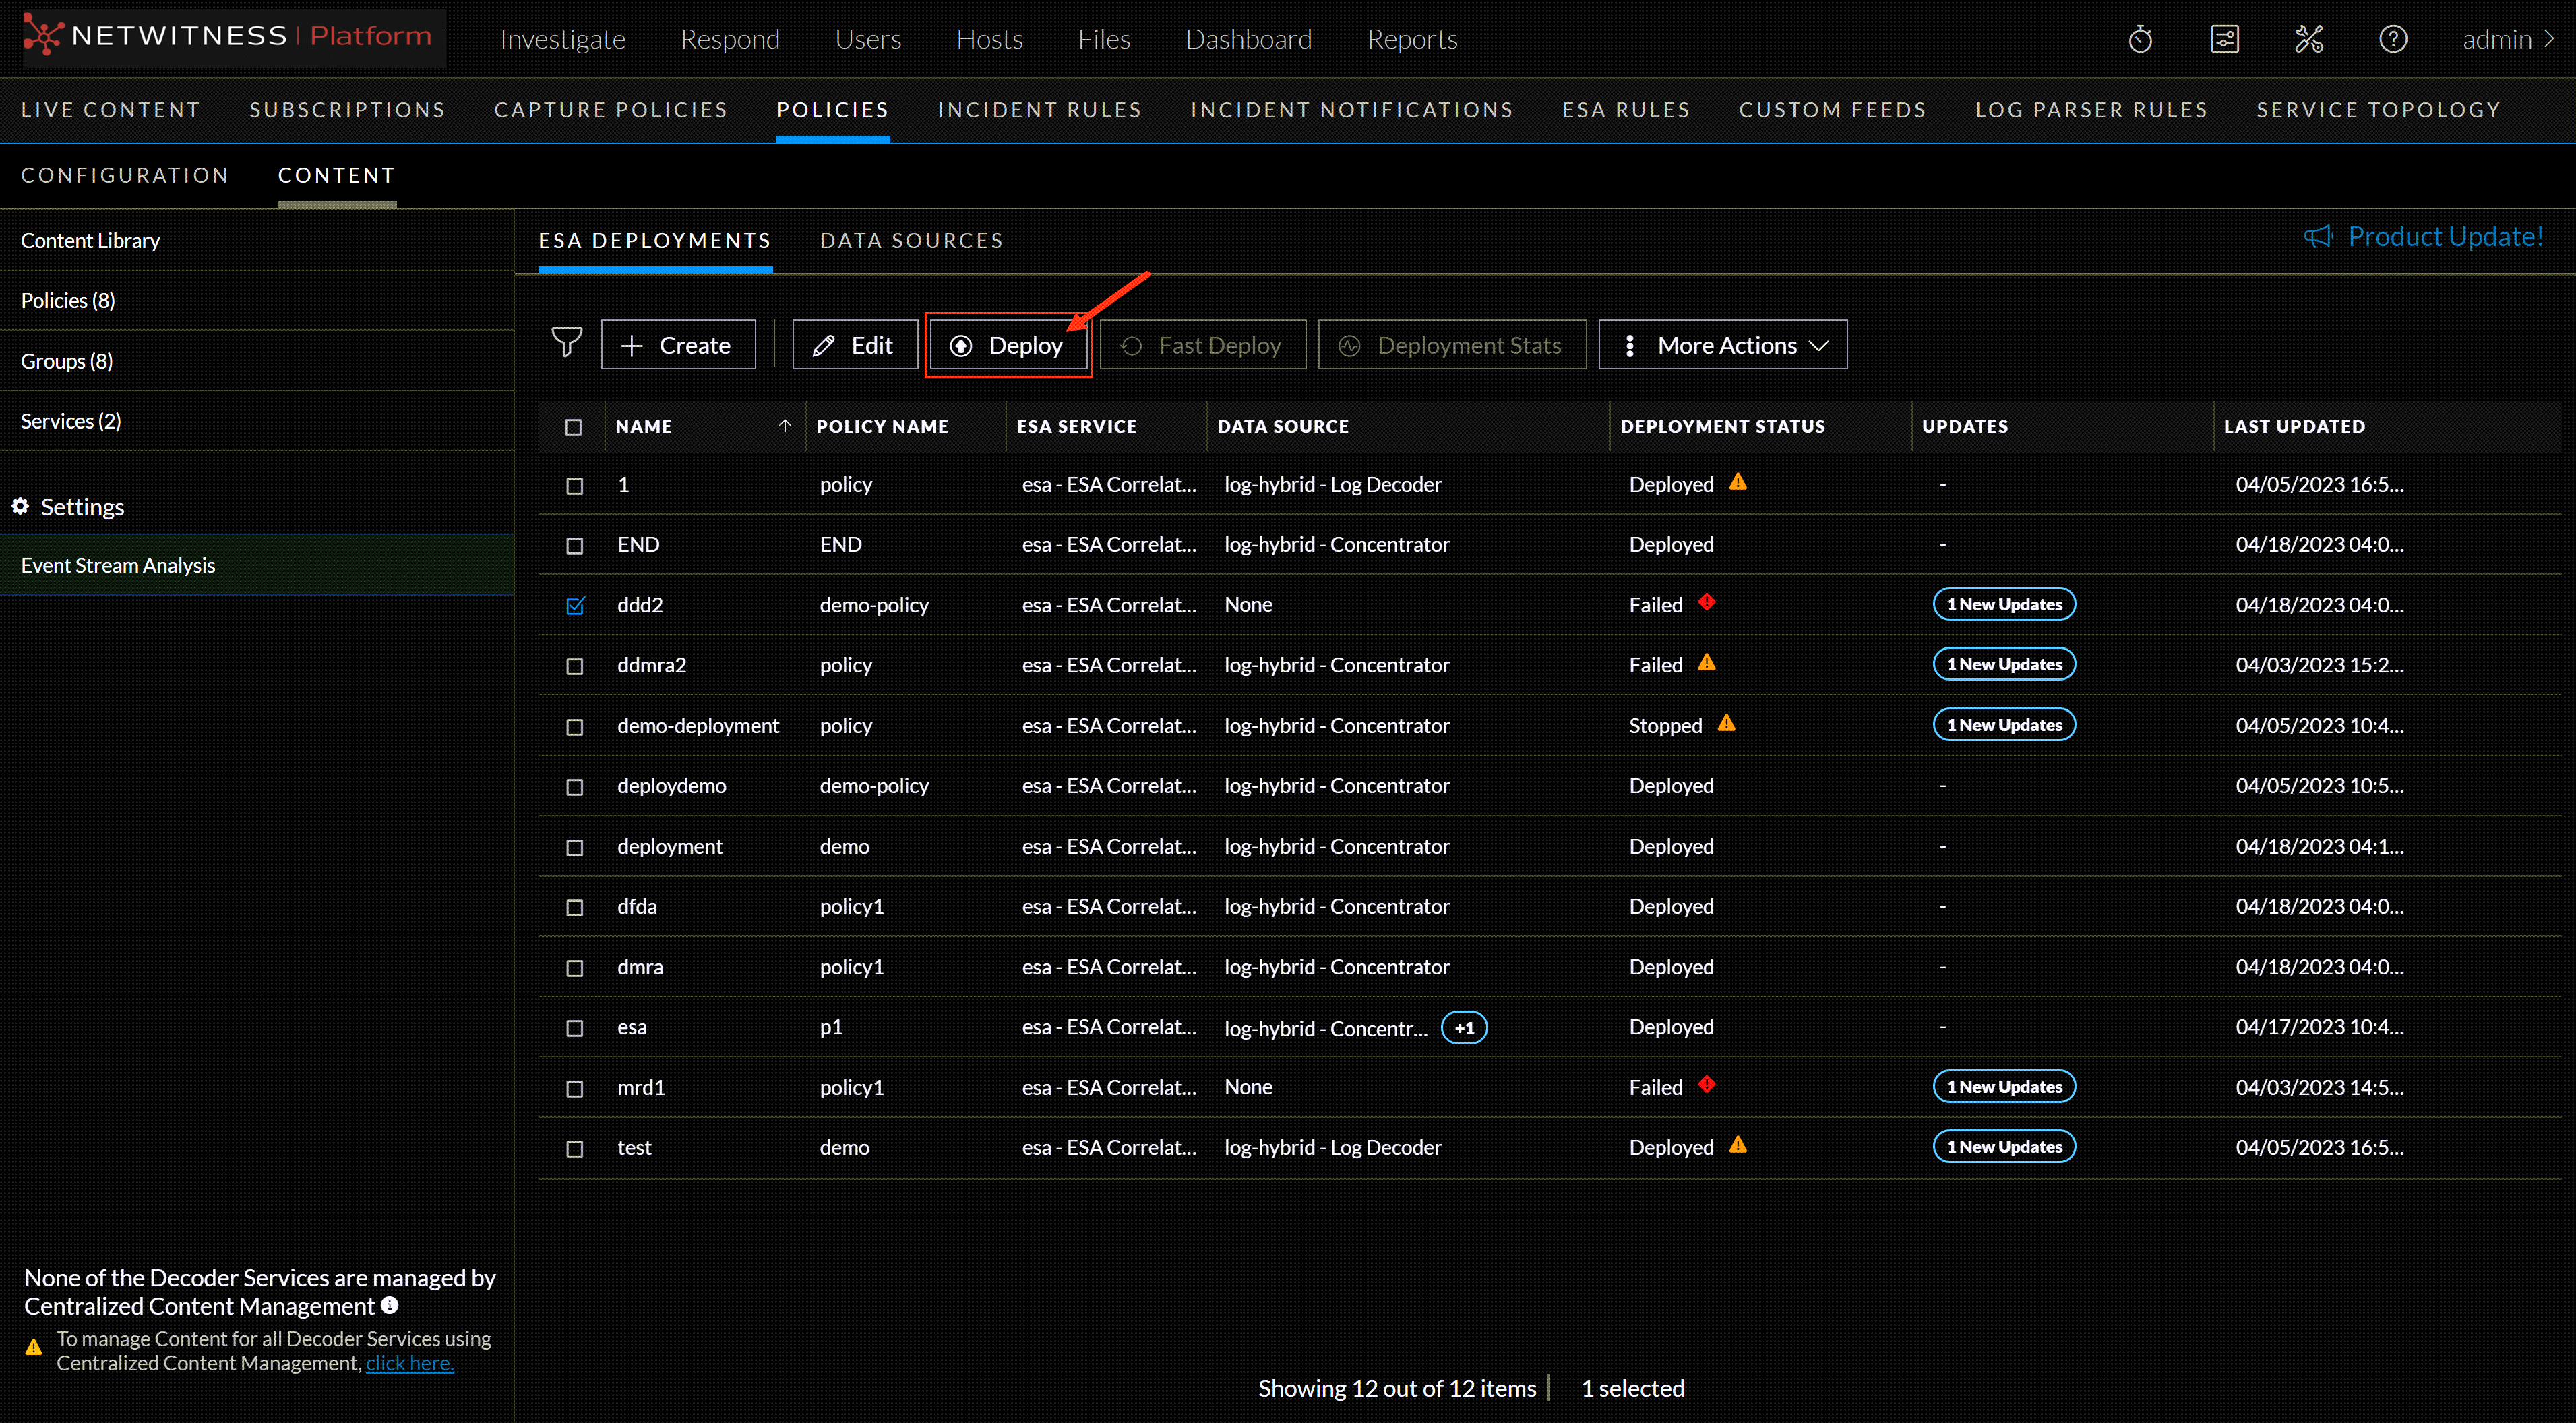The height and width of the screenshot is (1423, 2576).
Task: Switch to the DATA SOURCES tab
Action: click(911, 240)
